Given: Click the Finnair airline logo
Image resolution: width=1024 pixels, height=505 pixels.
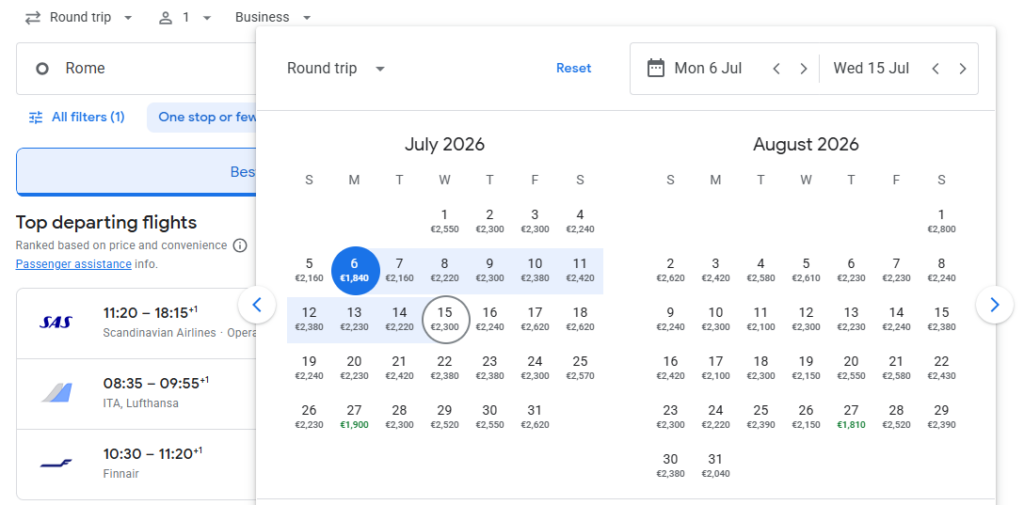Looking at the screenshot, I should [56, 463].
